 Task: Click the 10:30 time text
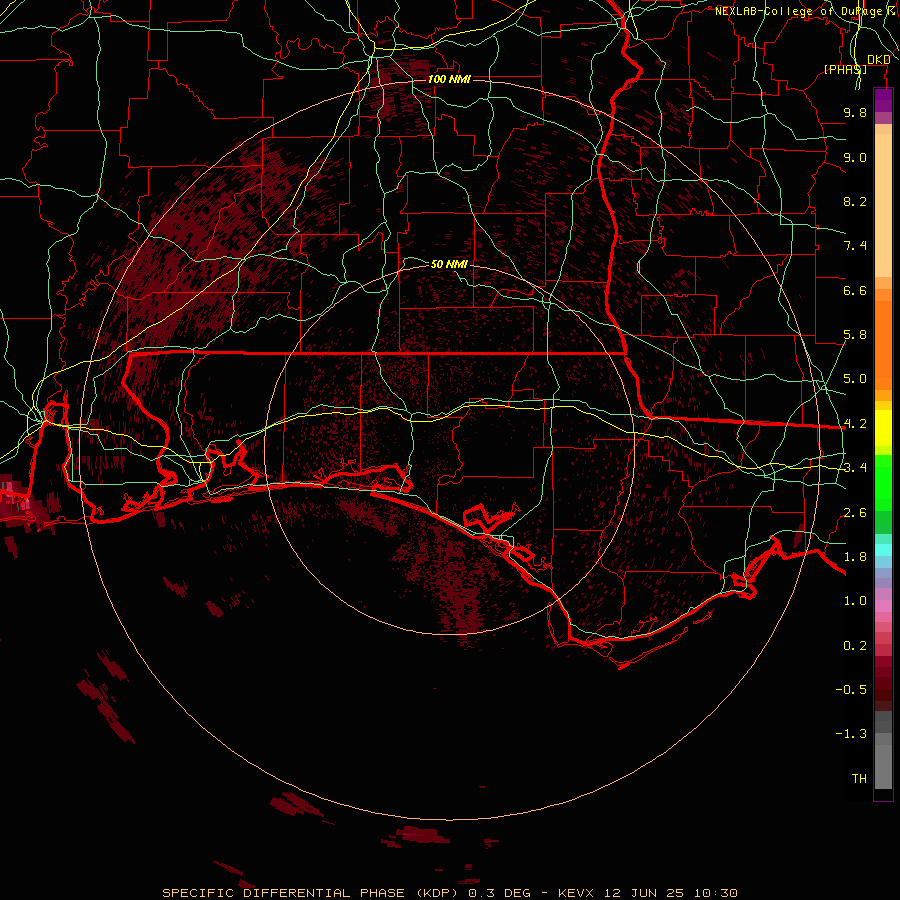point(715,893)
